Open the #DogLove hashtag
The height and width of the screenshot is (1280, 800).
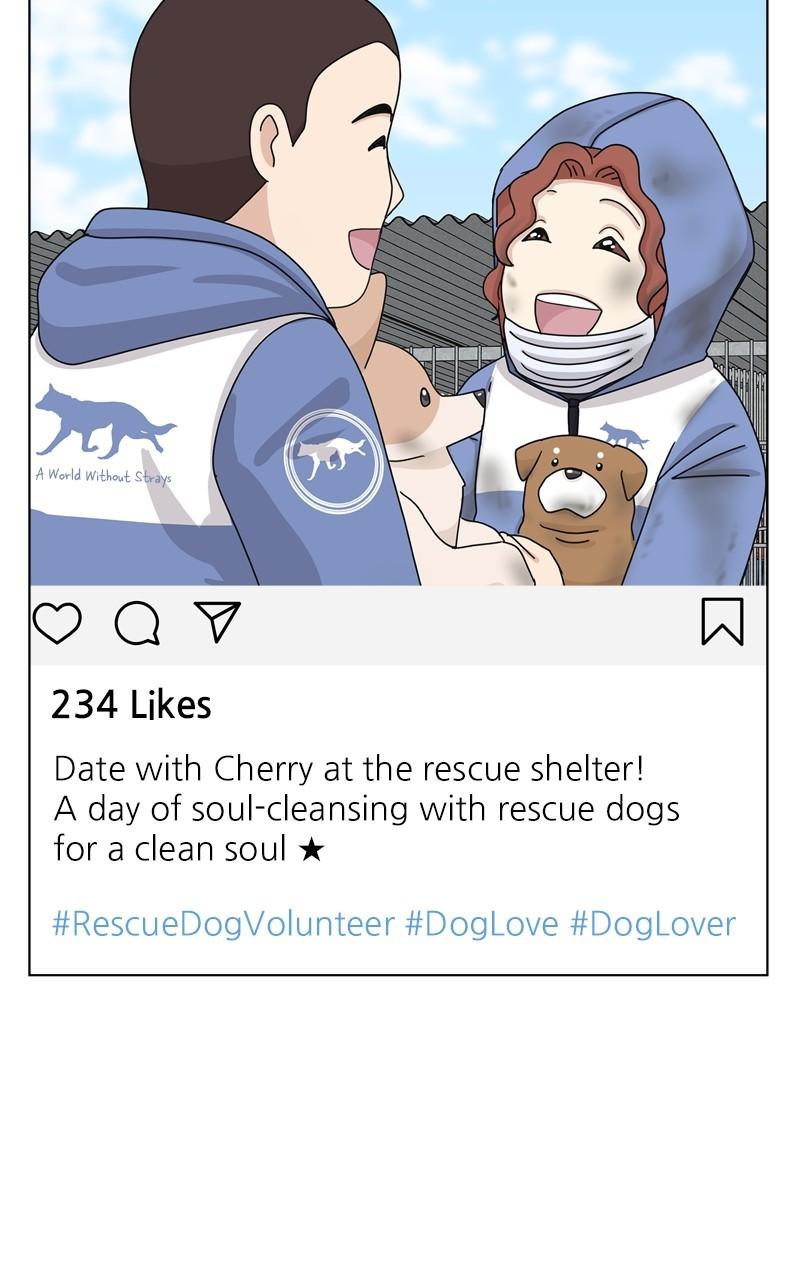tap(481, 923)
